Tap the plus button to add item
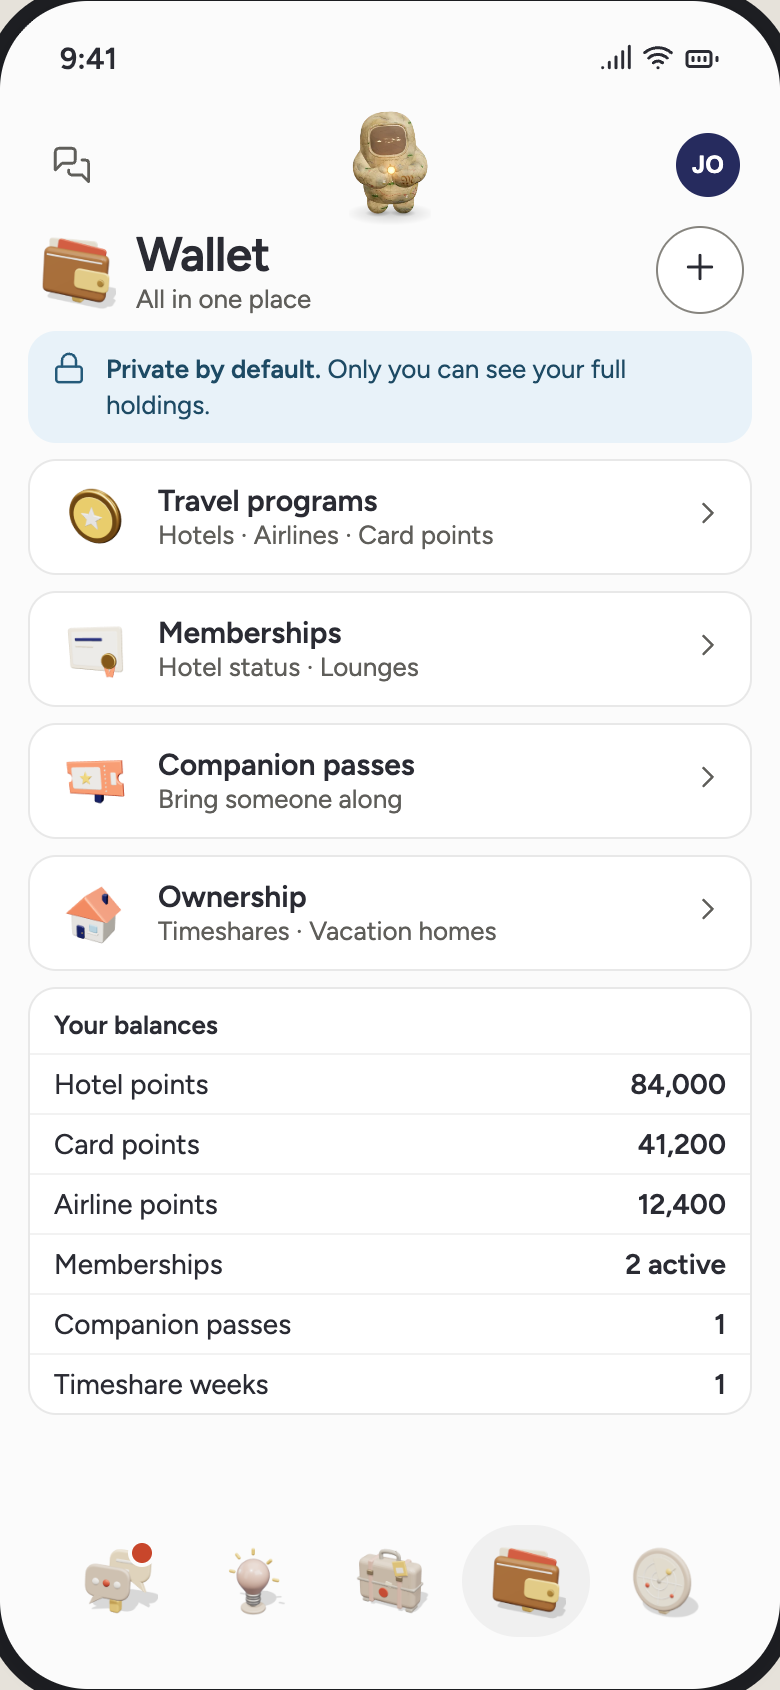The height and width of the screenshot is (1690, 780). tap(700, 269)
